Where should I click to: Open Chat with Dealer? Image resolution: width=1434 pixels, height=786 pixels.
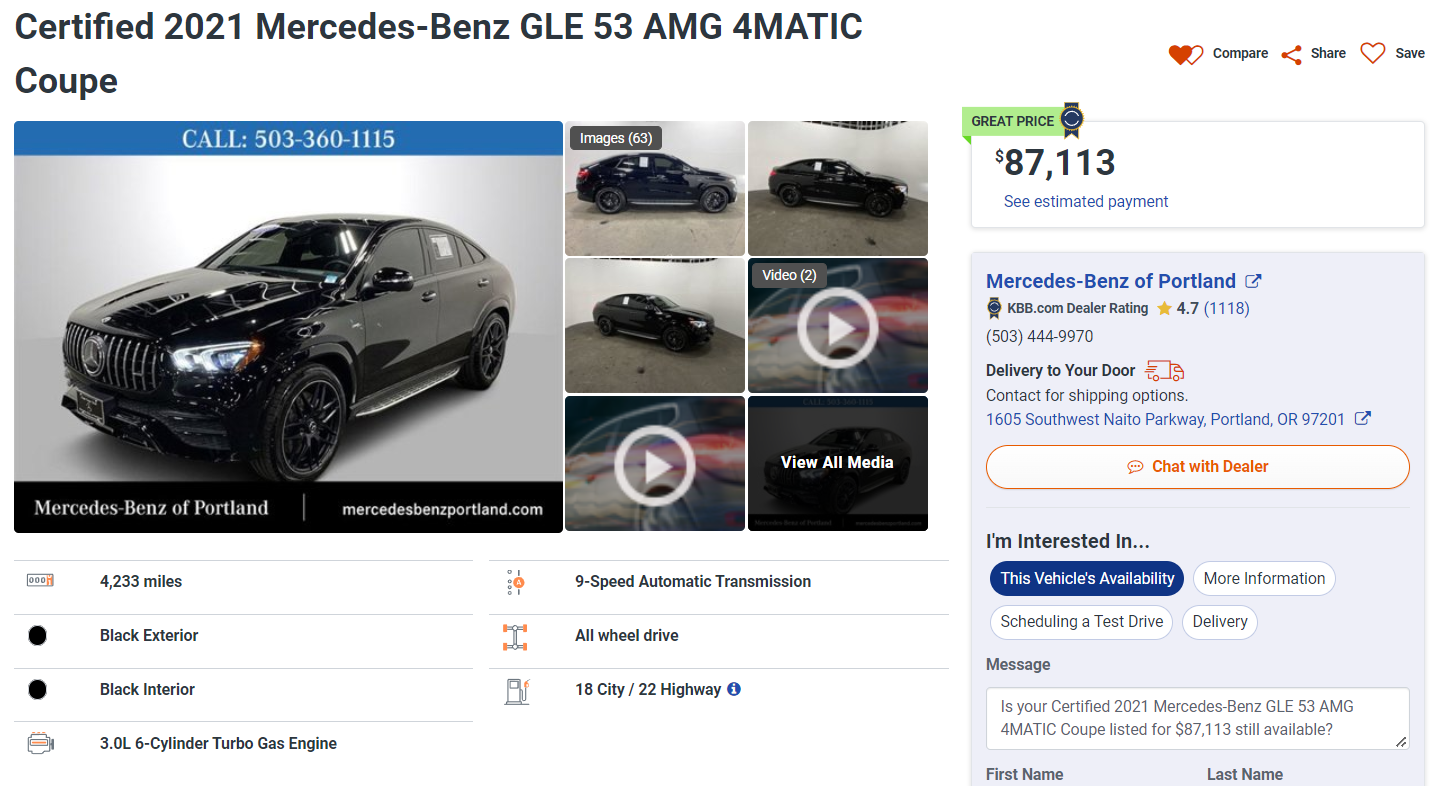[1198, 467]
